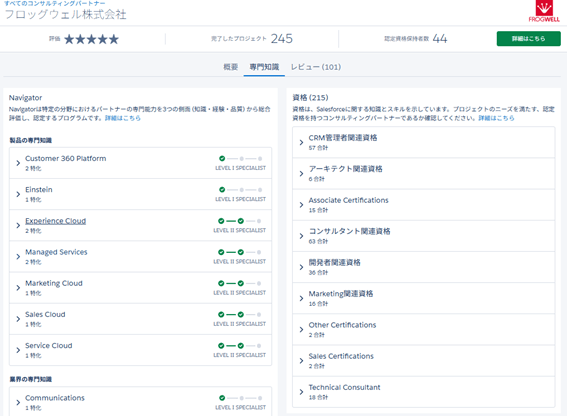Expand the CRM管理者関連資格 certification chevron
567x416 pixels.
tap(301, 143)
